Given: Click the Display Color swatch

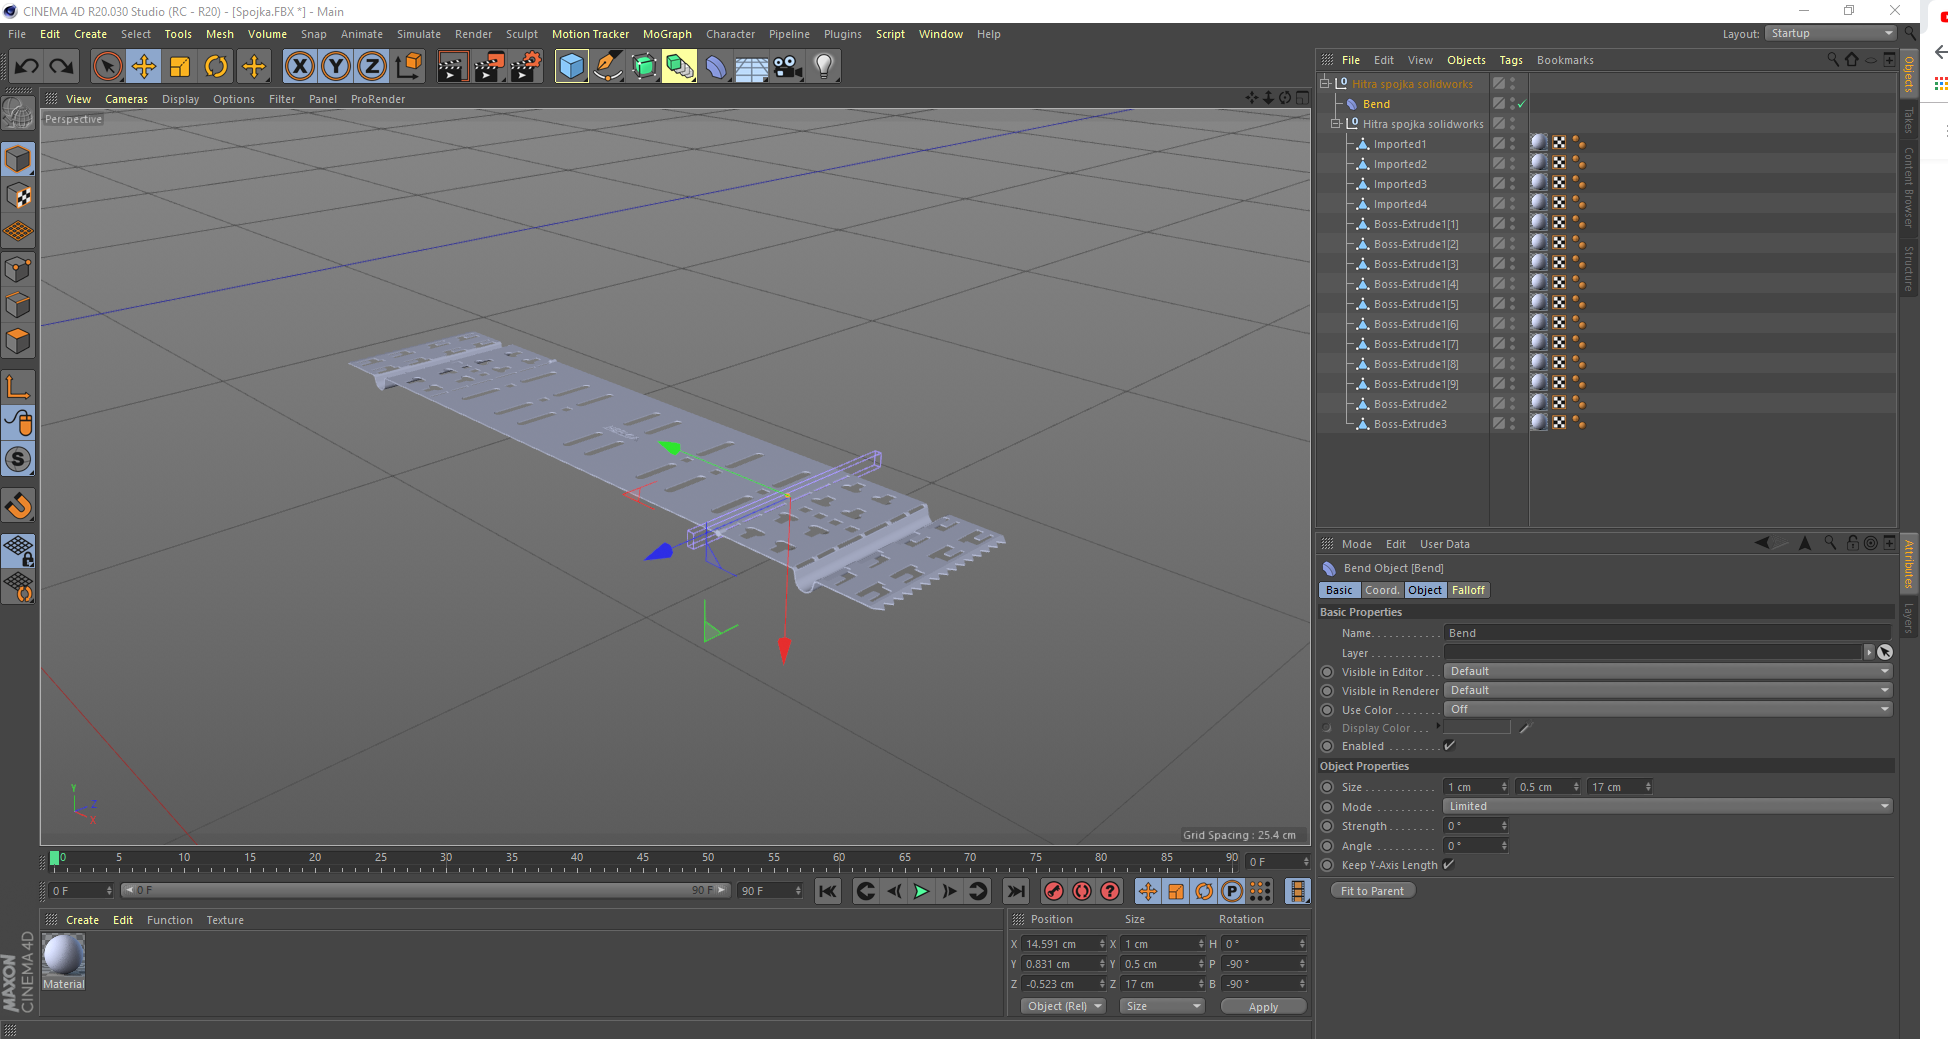Looking at the screenshot, I should [1478, 727].
